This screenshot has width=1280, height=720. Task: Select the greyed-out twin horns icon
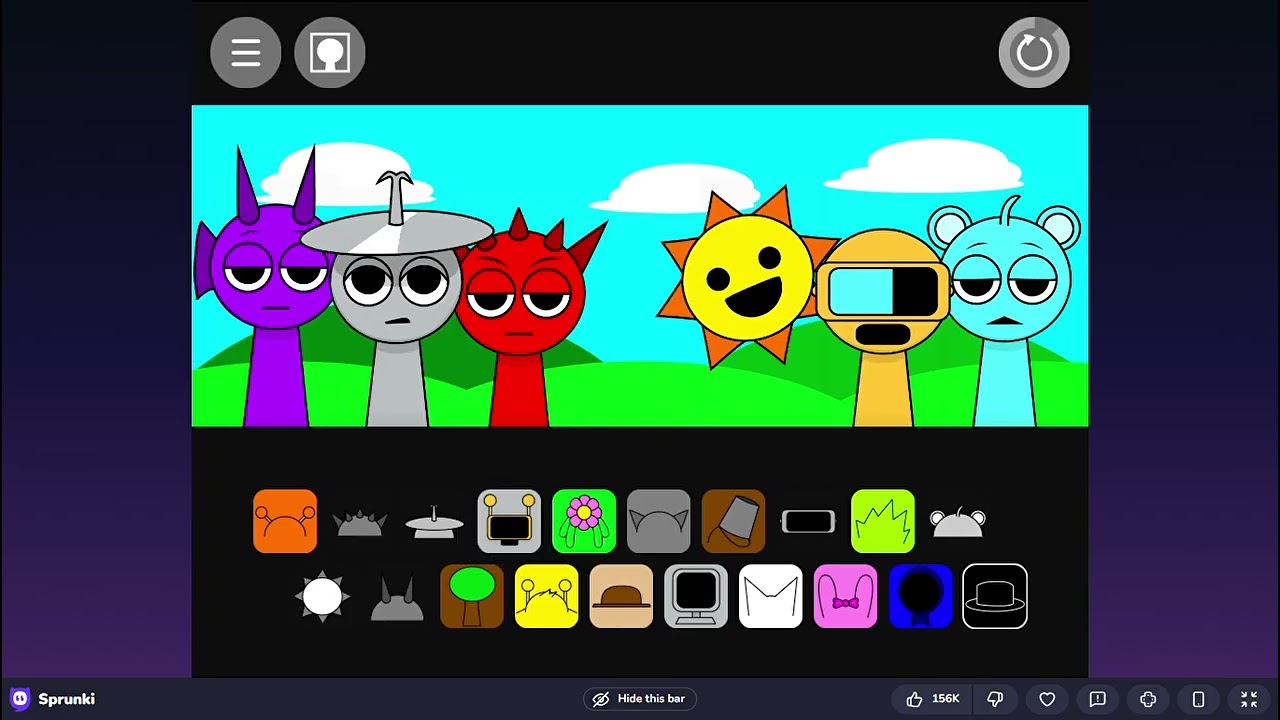click(397, 597)
